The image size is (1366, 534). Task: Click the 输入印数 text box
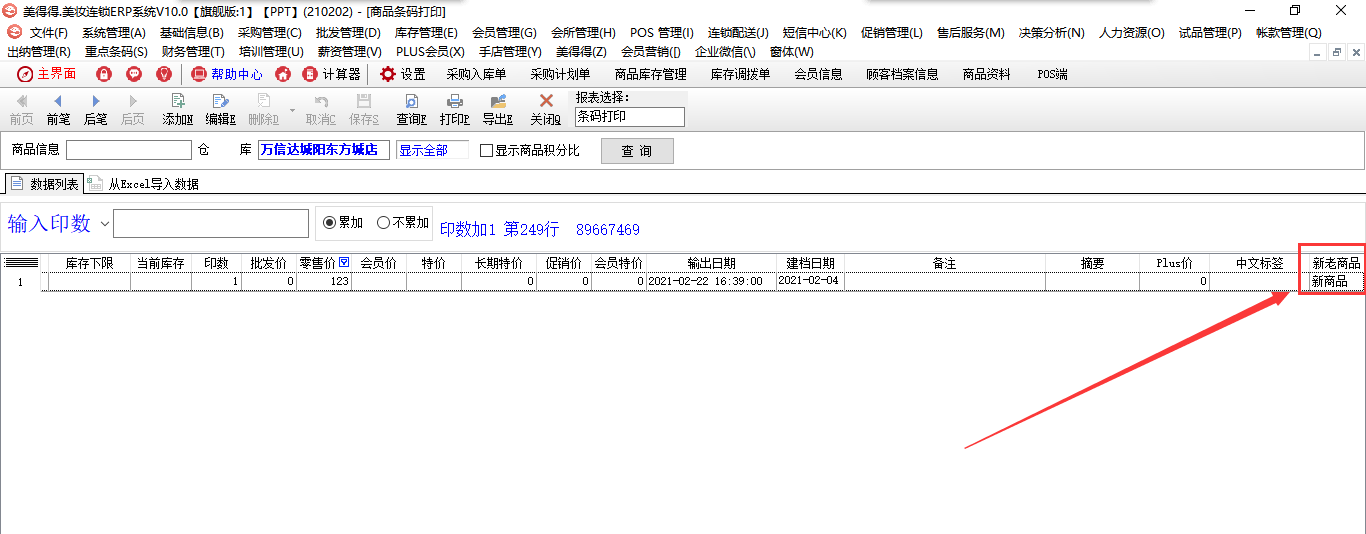tap(211, 223)
